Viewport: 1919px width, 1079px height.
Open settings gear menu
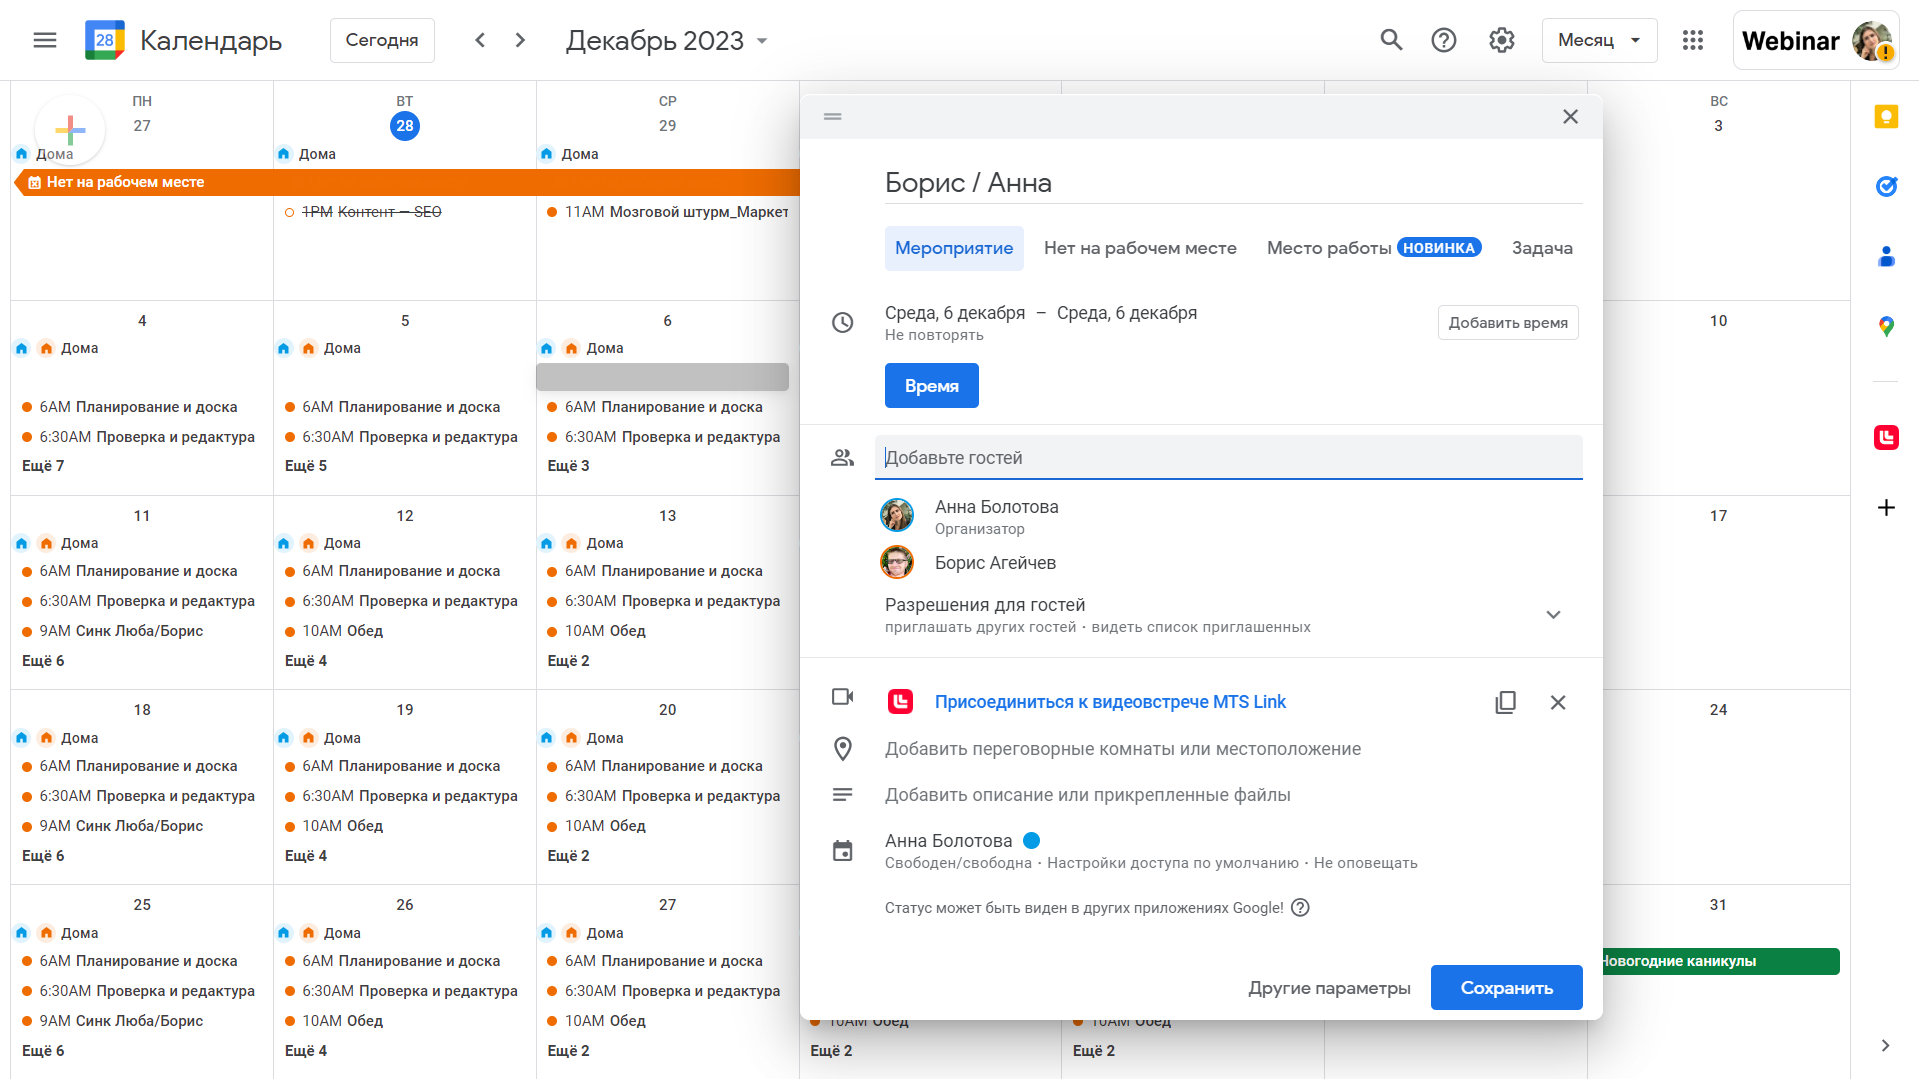[1501, 40]
